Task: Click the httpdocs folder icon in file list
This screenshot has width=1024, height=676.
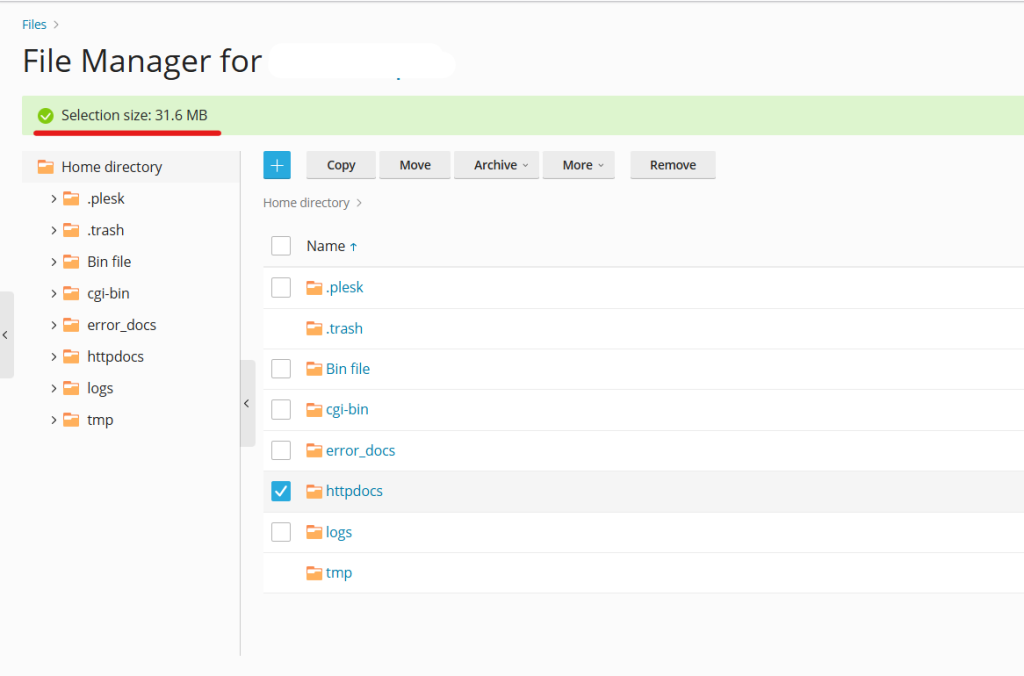Action: [x=314, y=491]
